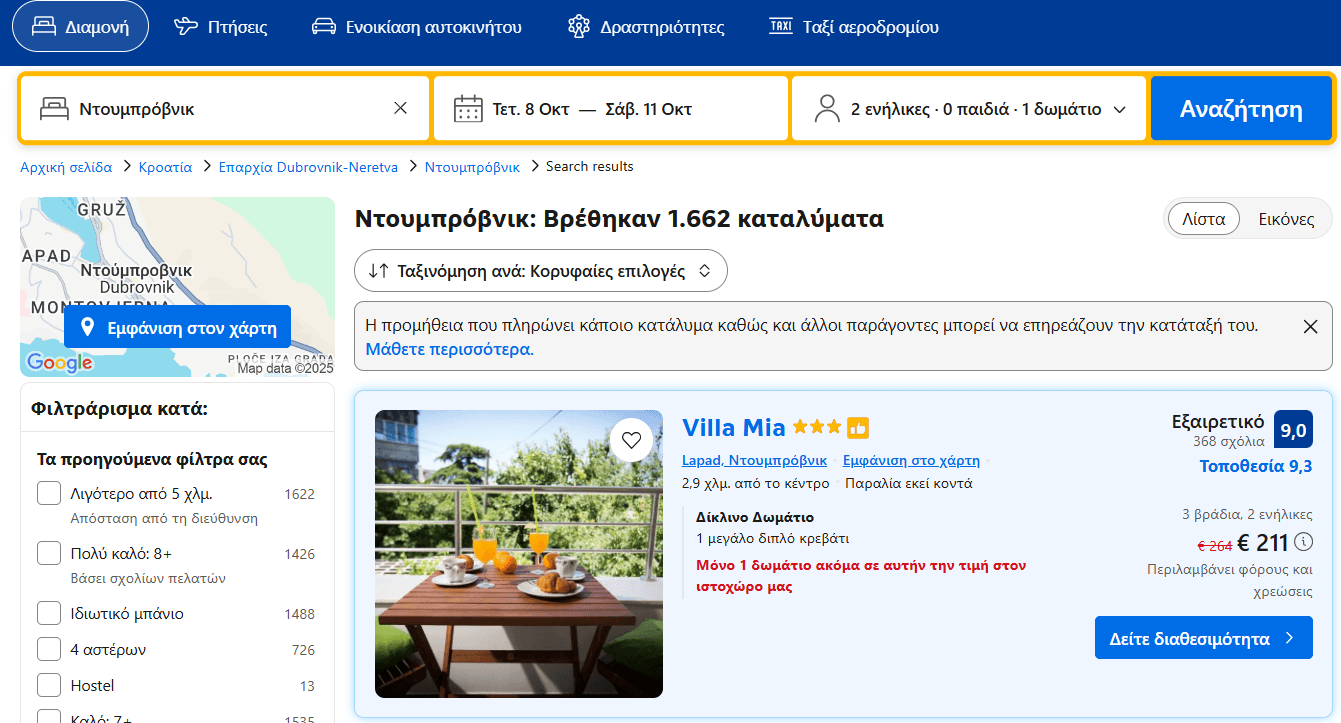
Task: Open Villa Mia property title
Action: point(734,428)
